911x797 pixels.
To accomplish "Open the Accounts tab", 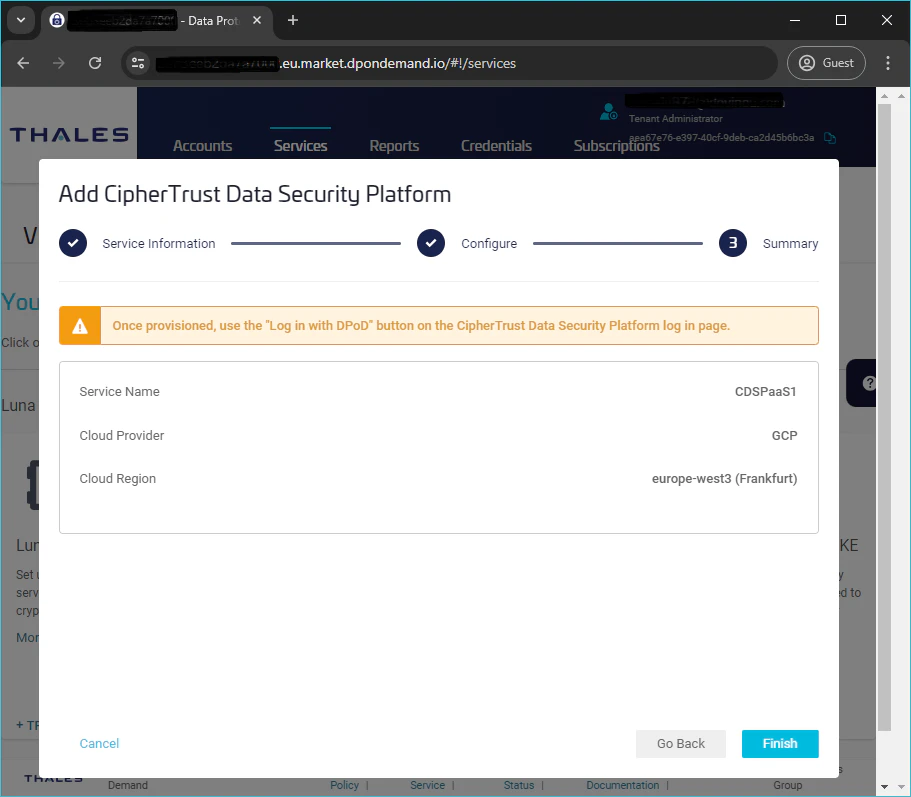I will pyautogui.click(x=202, y=146).
